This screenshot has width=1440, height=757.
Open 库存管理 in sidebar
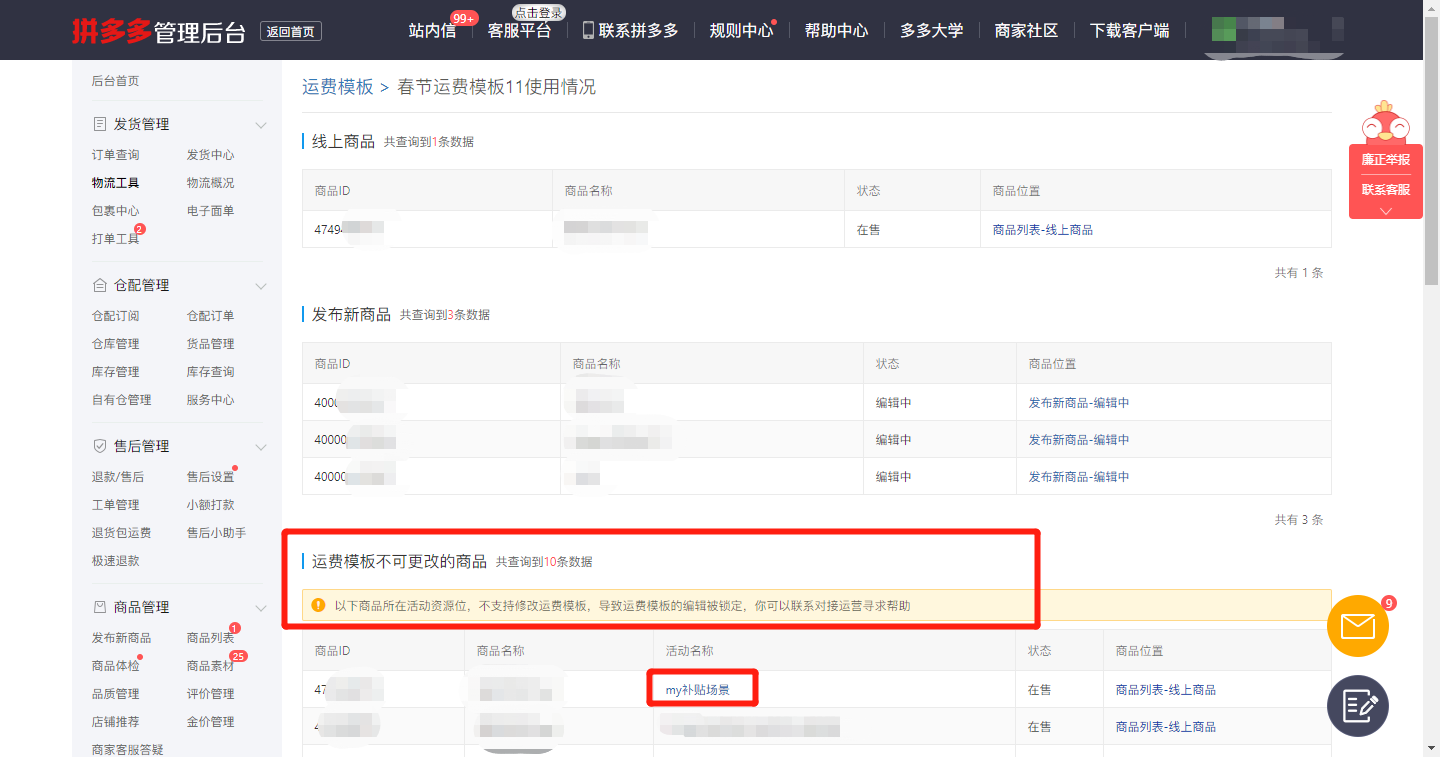(116, 372)
